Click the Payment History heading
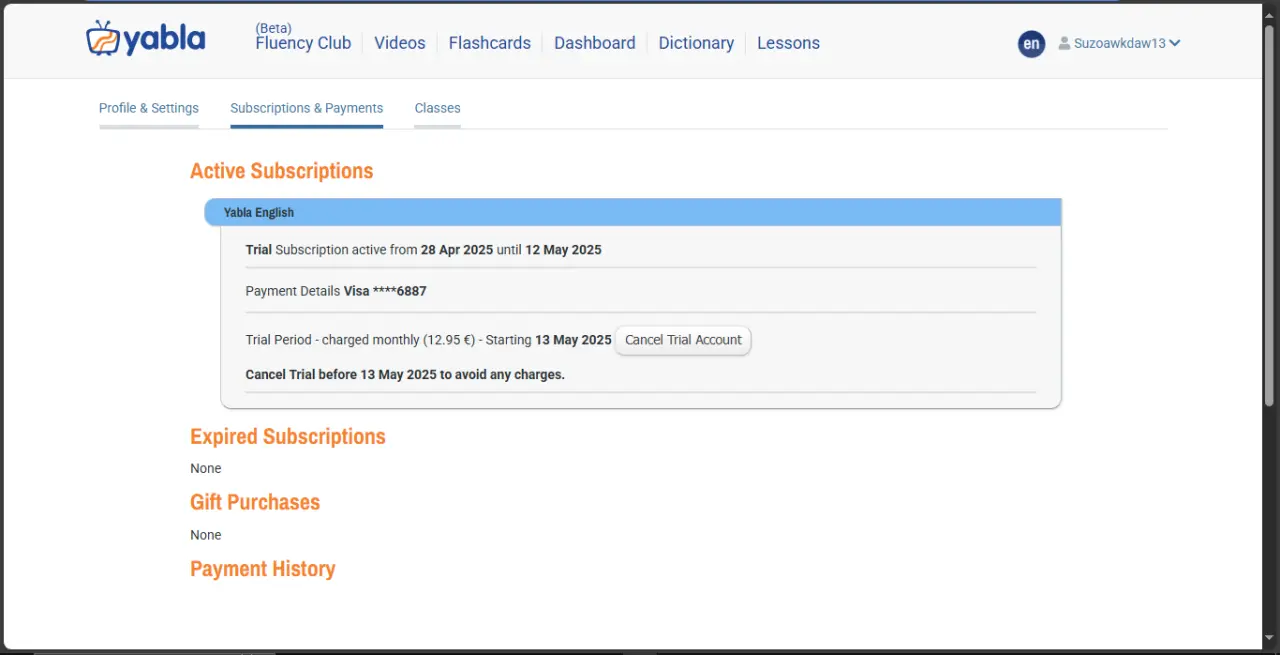 tap(263, 569)
